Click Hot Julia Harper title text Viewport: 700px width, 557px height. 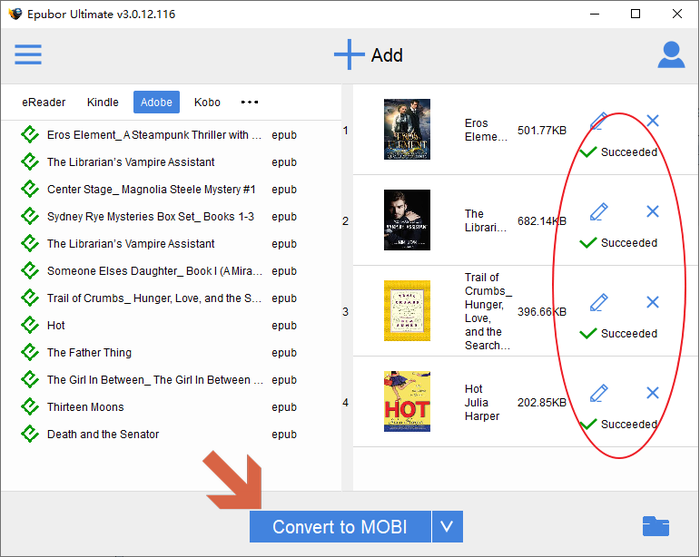(482, 402)
